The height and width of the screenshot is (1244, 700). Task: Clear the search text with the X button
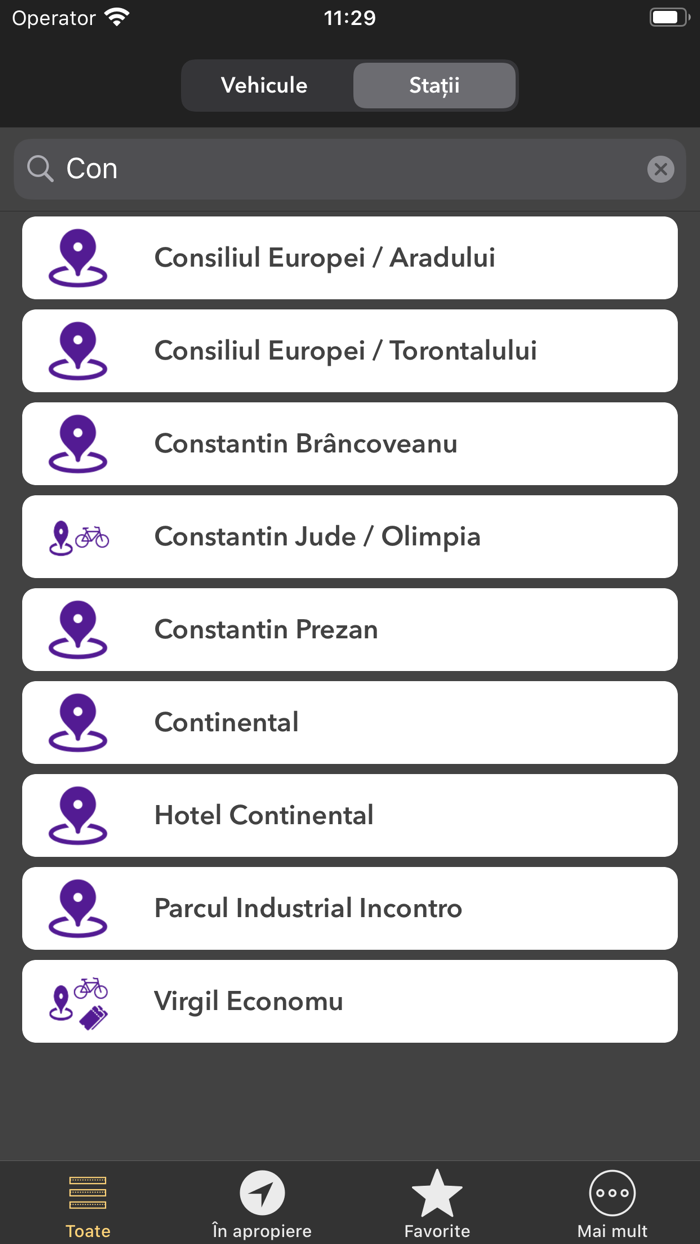click(660, 168)
